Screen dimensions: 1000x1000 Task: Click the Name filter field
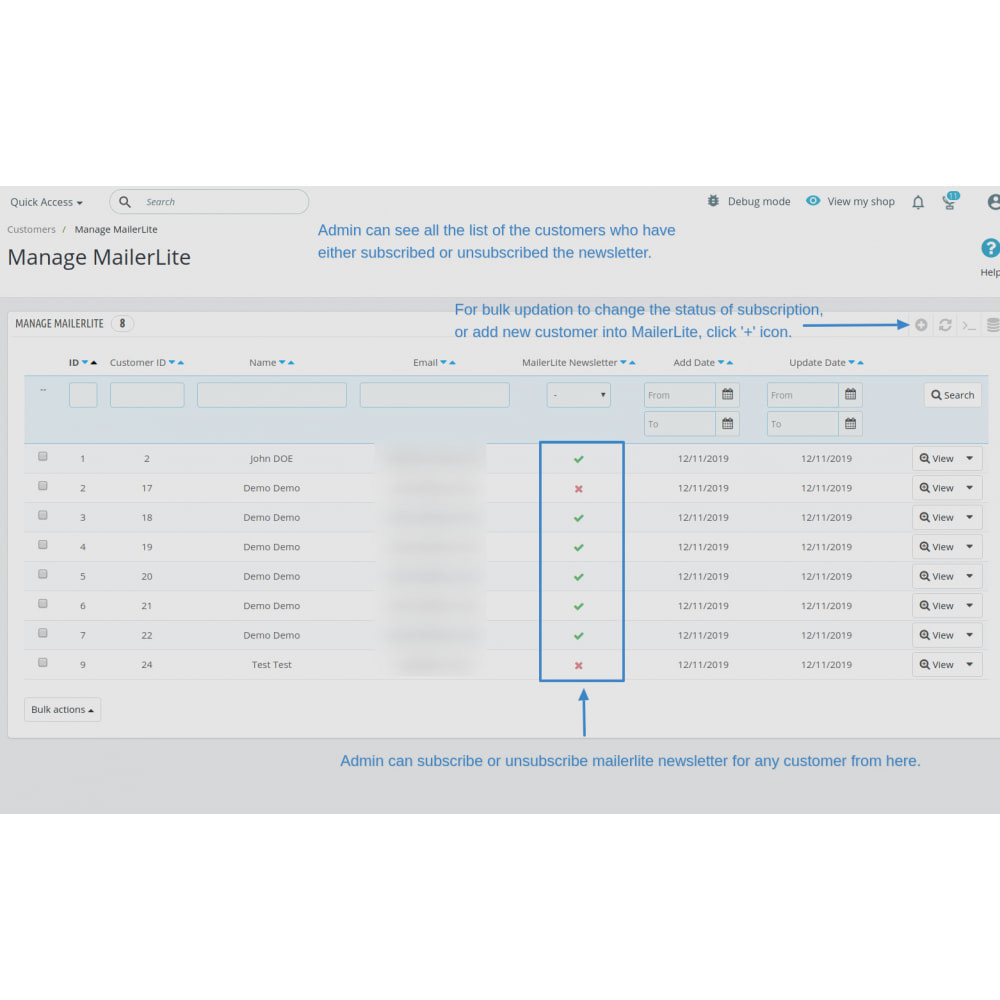point(272,395)
